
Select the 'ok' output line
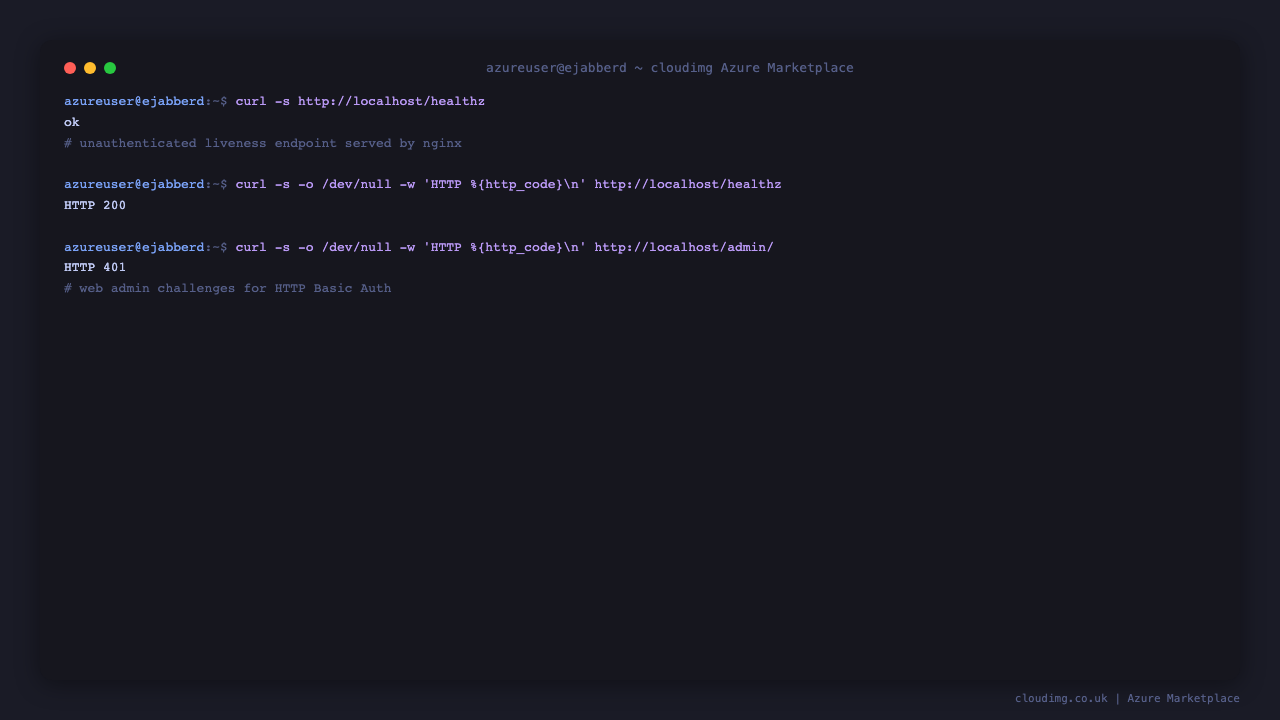pos(72,123)
